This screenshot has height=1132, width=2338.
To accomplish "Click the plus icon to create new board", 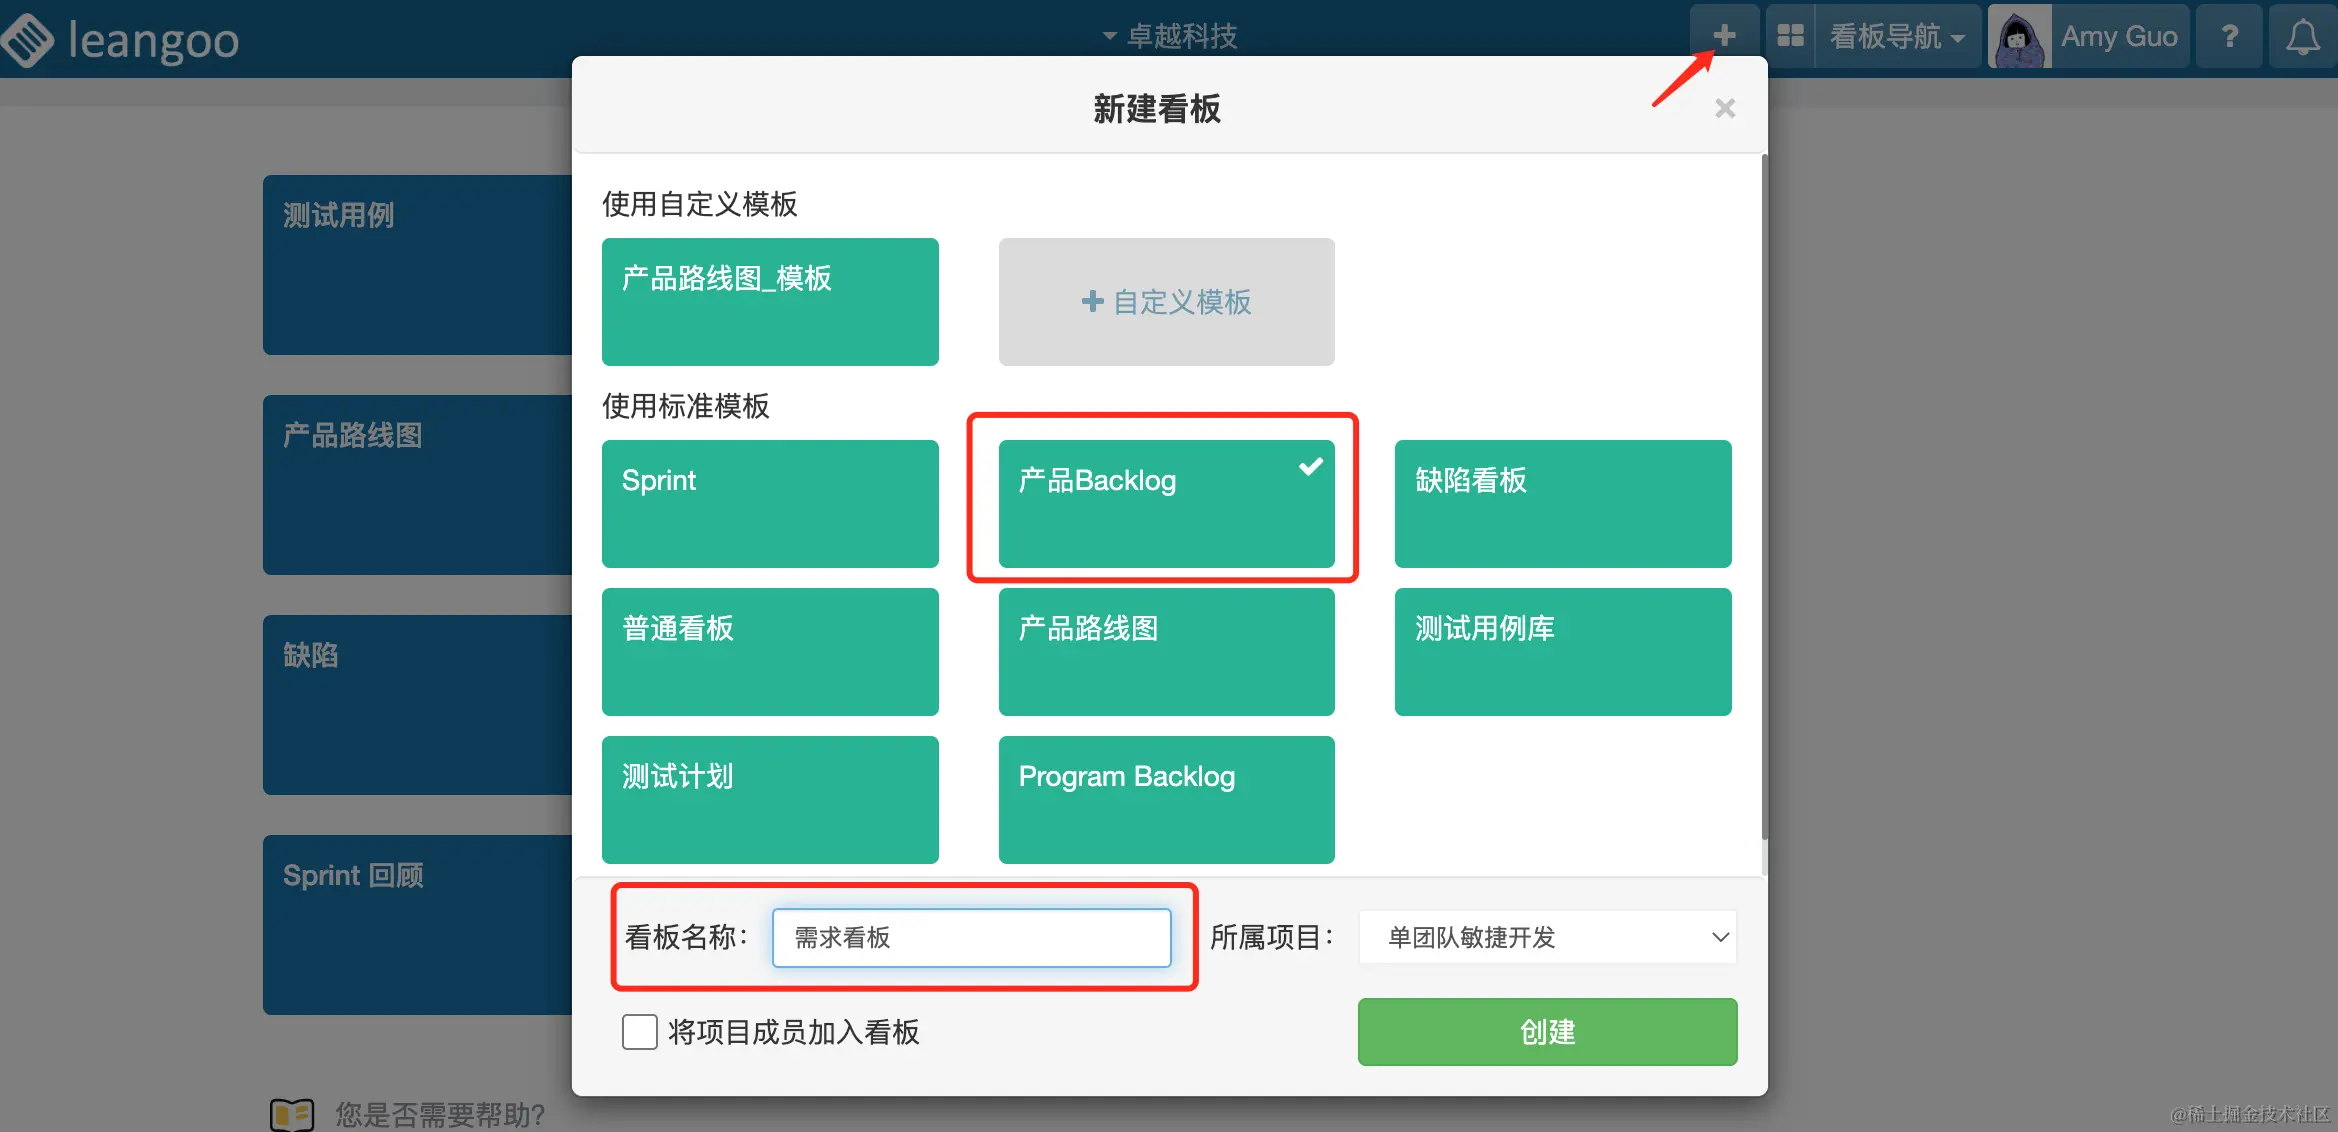I will [x=1723, y=36].
